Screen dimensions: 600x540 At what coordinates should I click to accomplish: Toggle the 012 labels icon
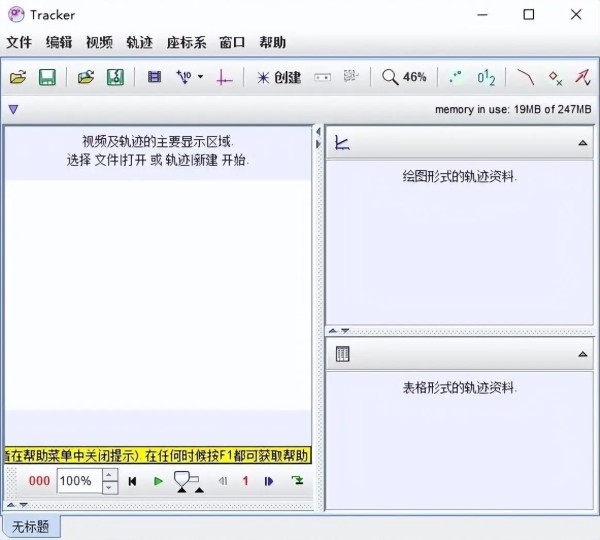pos(486,77)
